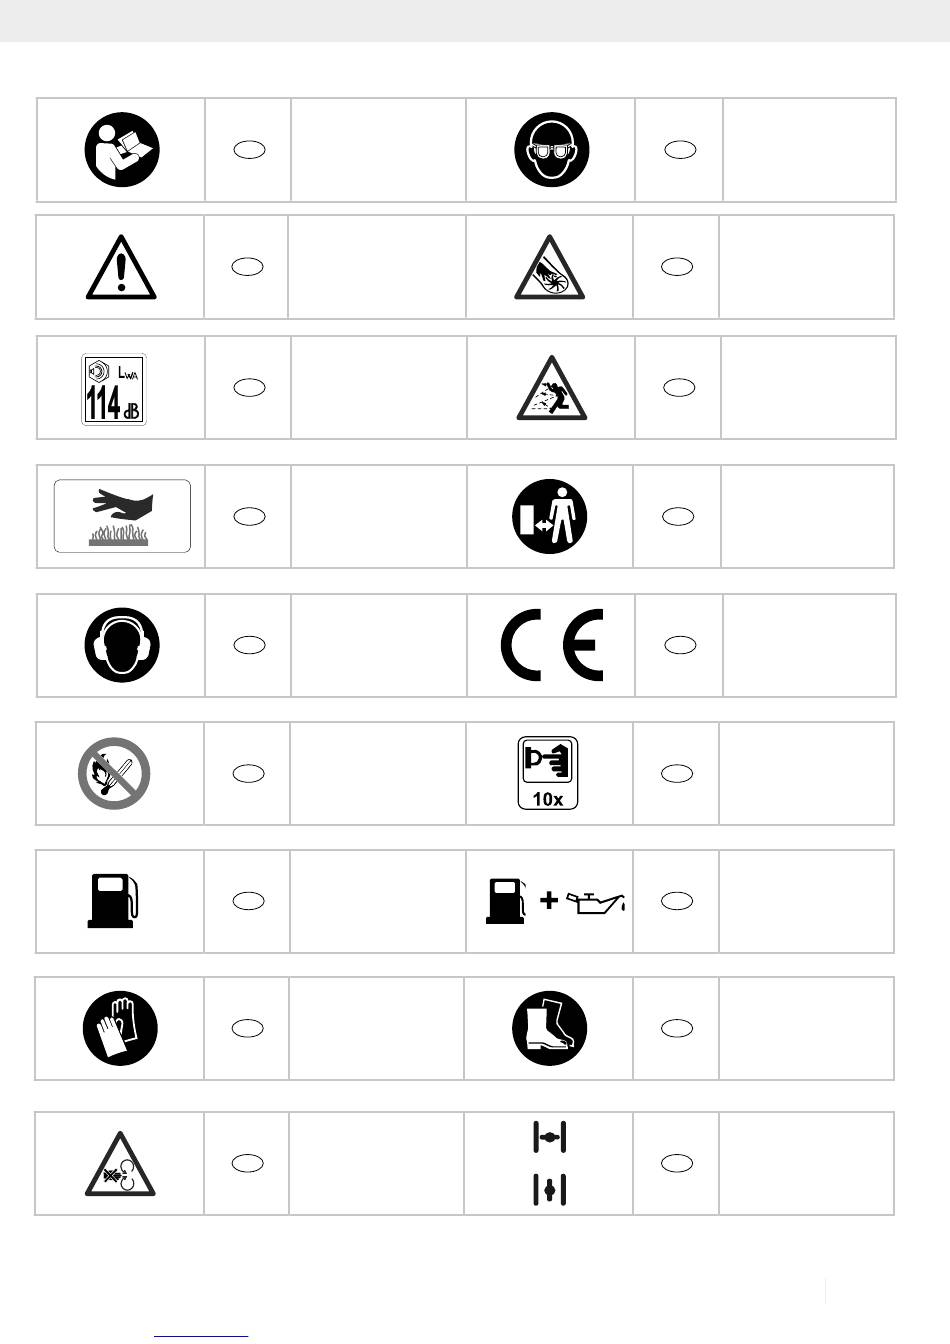
Task: Click the choke lever positions symbol
Action: 549,1163
